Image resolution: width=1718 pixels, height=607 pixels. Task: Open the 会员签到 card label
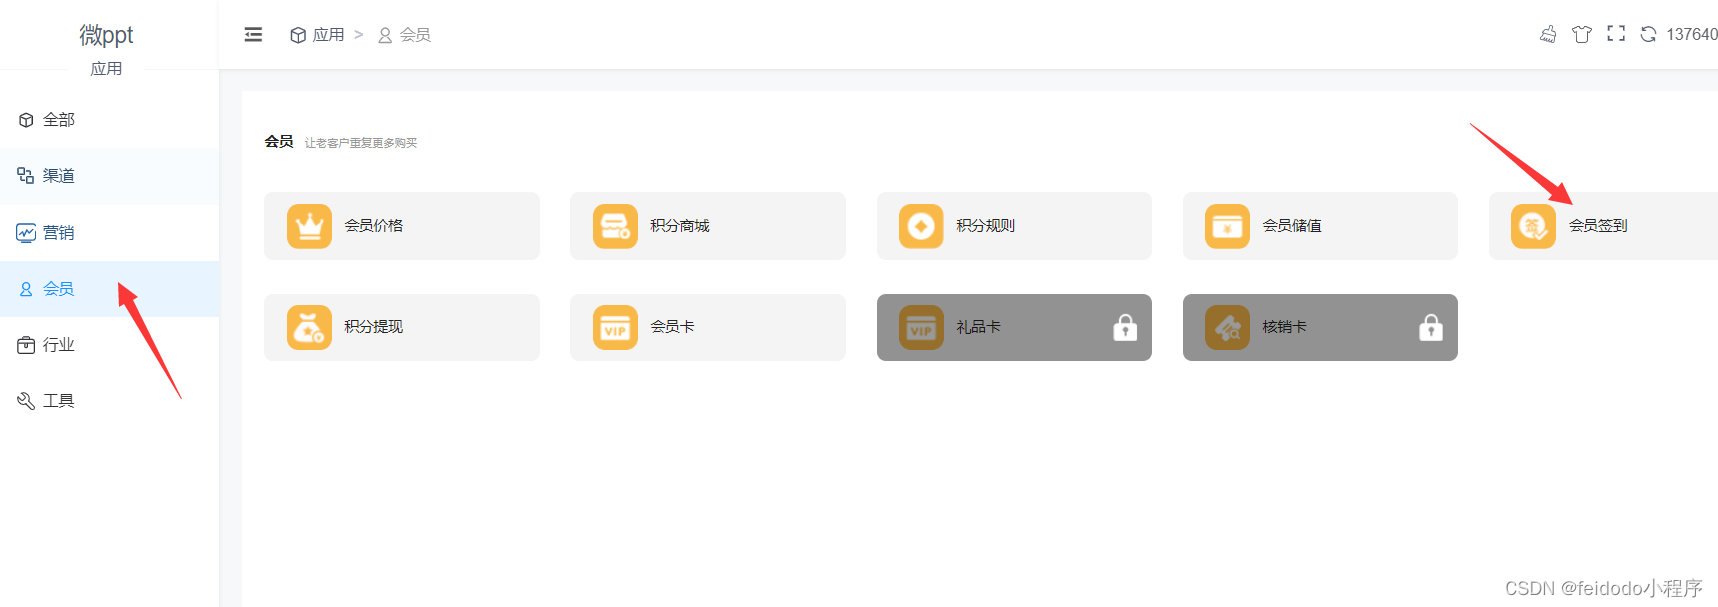1598,226
